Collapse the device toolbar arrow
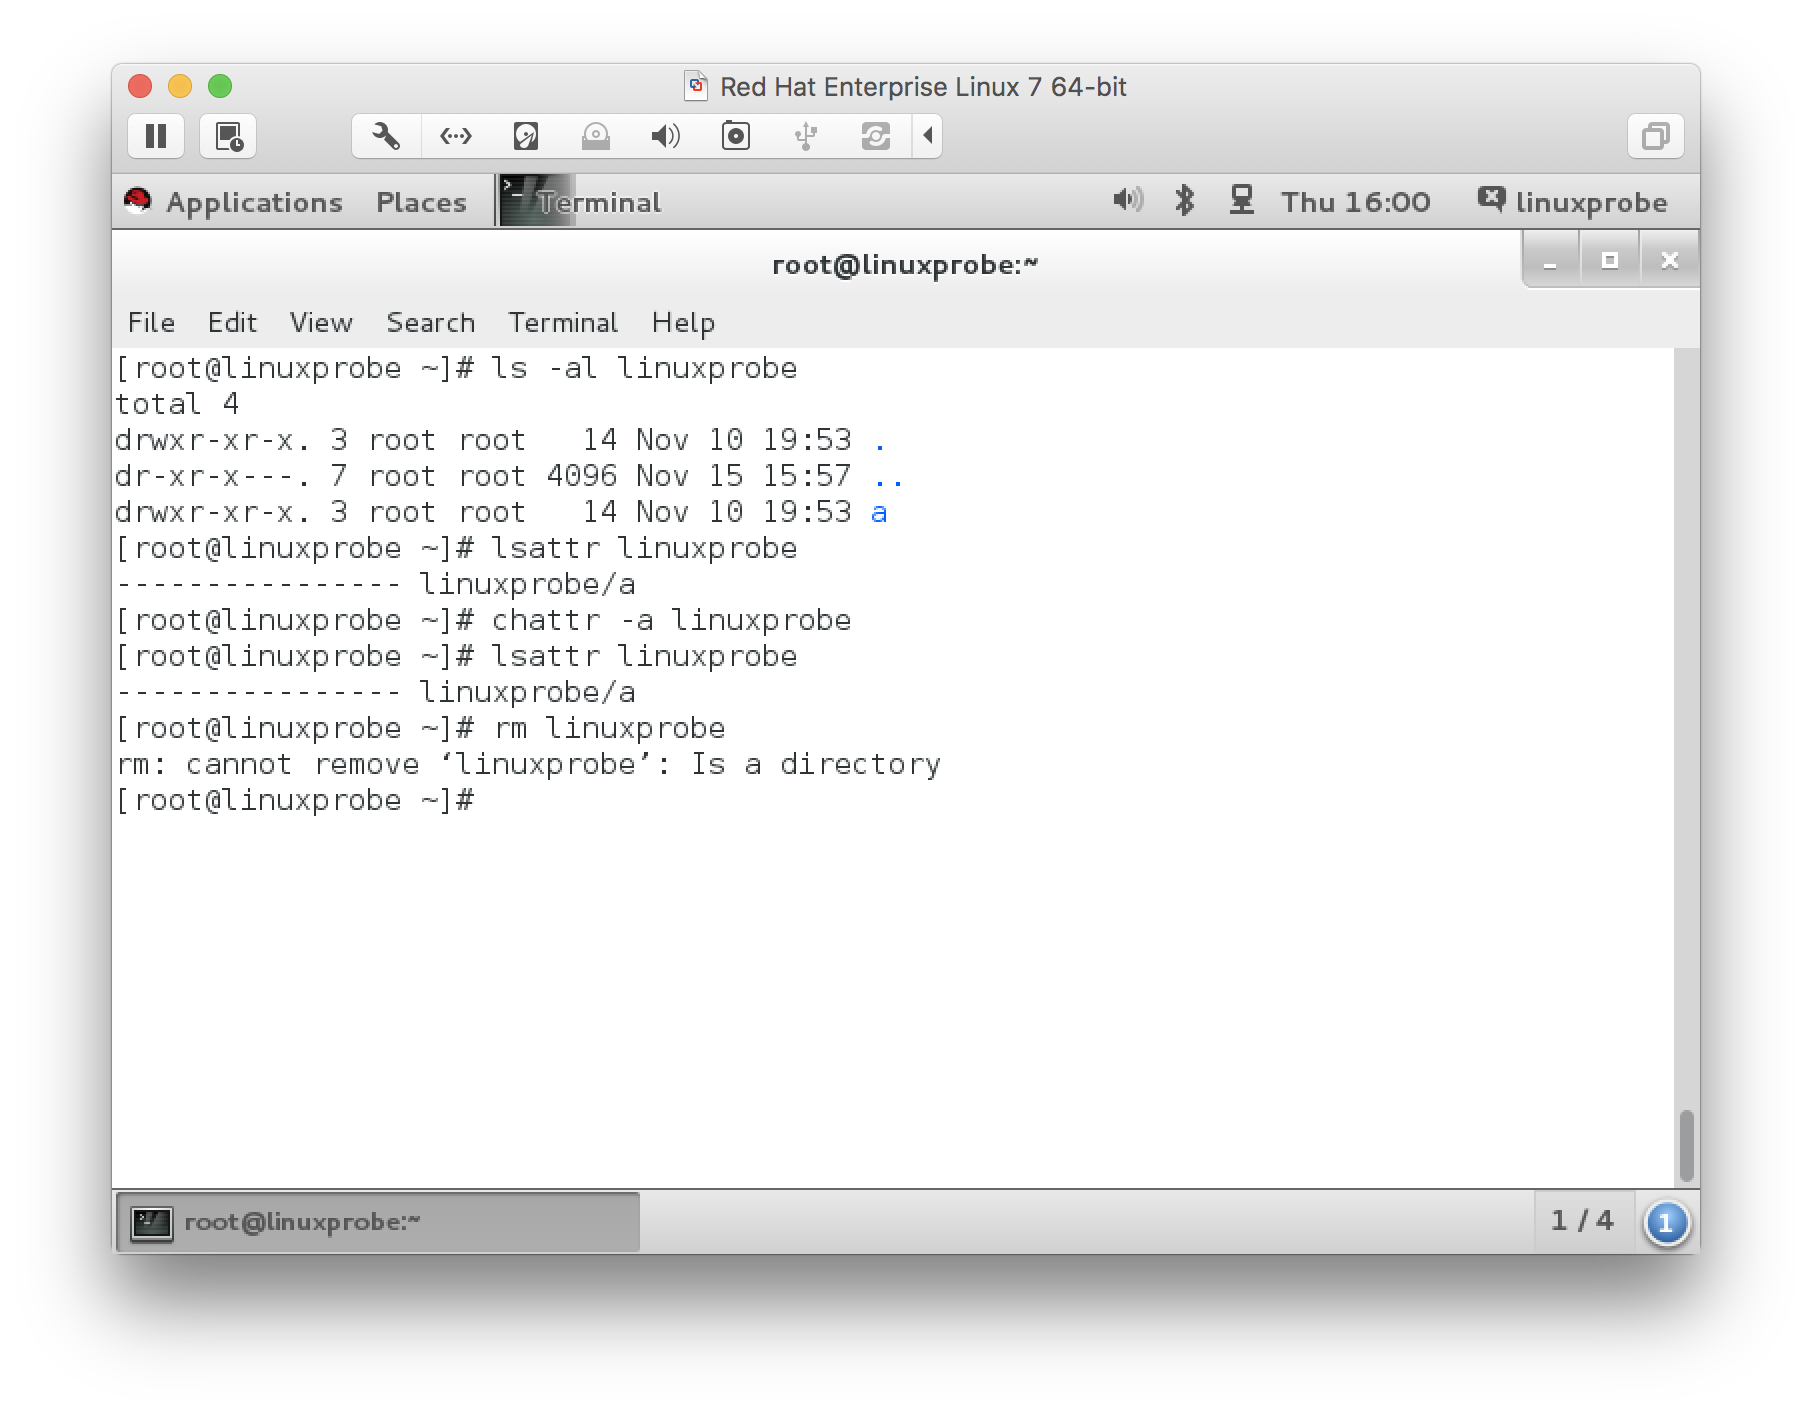Viewport: 1812px width, 1414px height. point(928,136)
